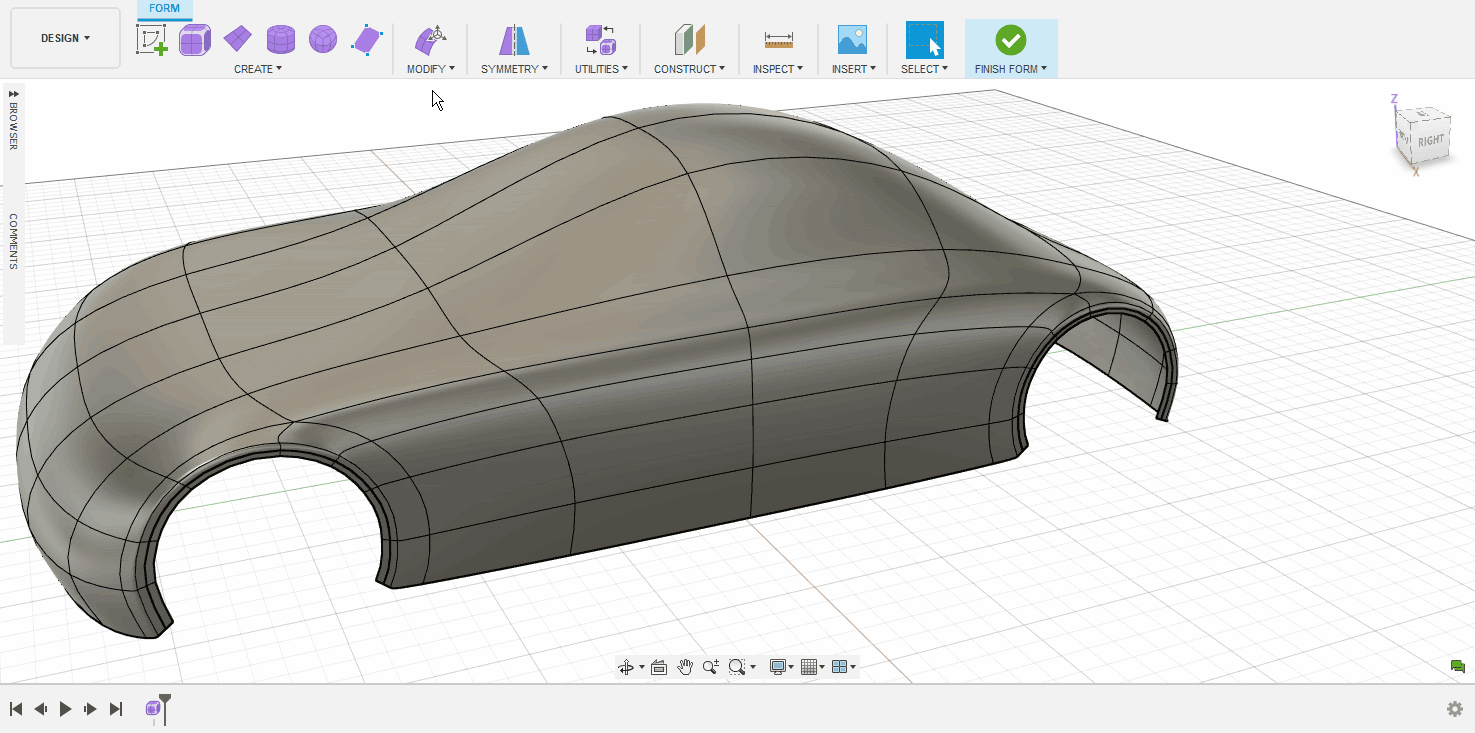Click the timeline settings gear
The width and height of the screenshot is (1475, 733).
(x=1455, y=709)
